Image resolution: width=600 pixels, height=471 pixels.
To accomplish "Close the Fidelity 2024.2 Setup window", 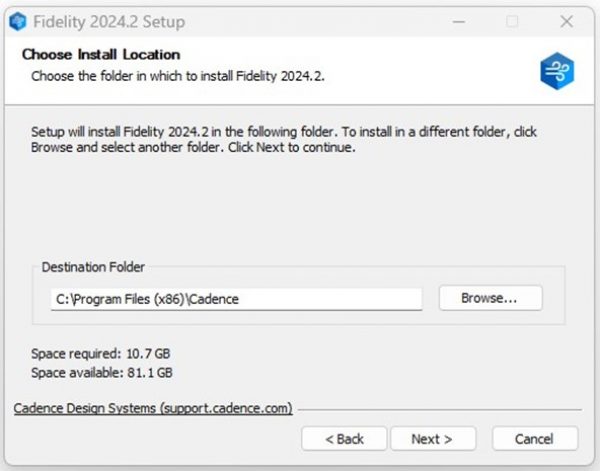I will click(x=566, y=22).
